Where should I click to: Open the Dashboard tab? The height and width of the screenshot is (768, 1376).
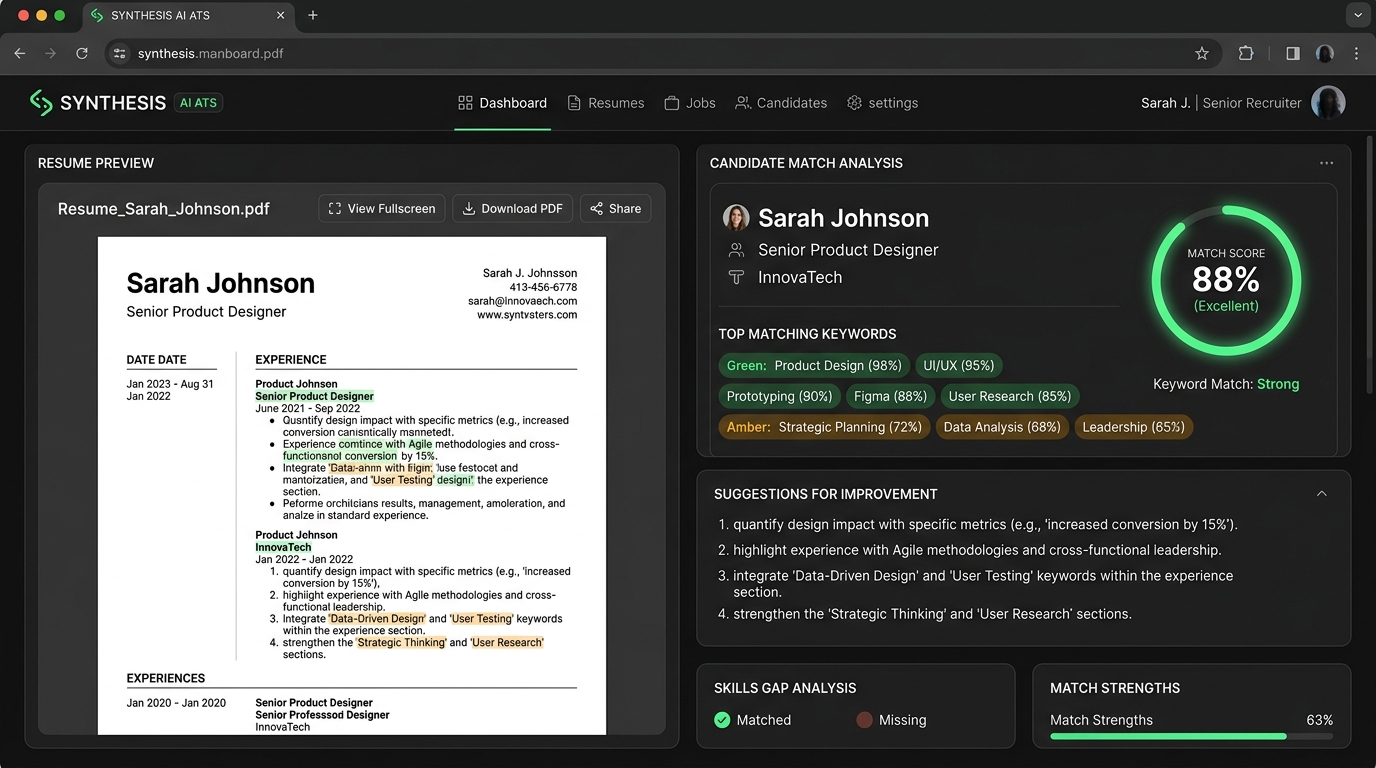(502, 103)
